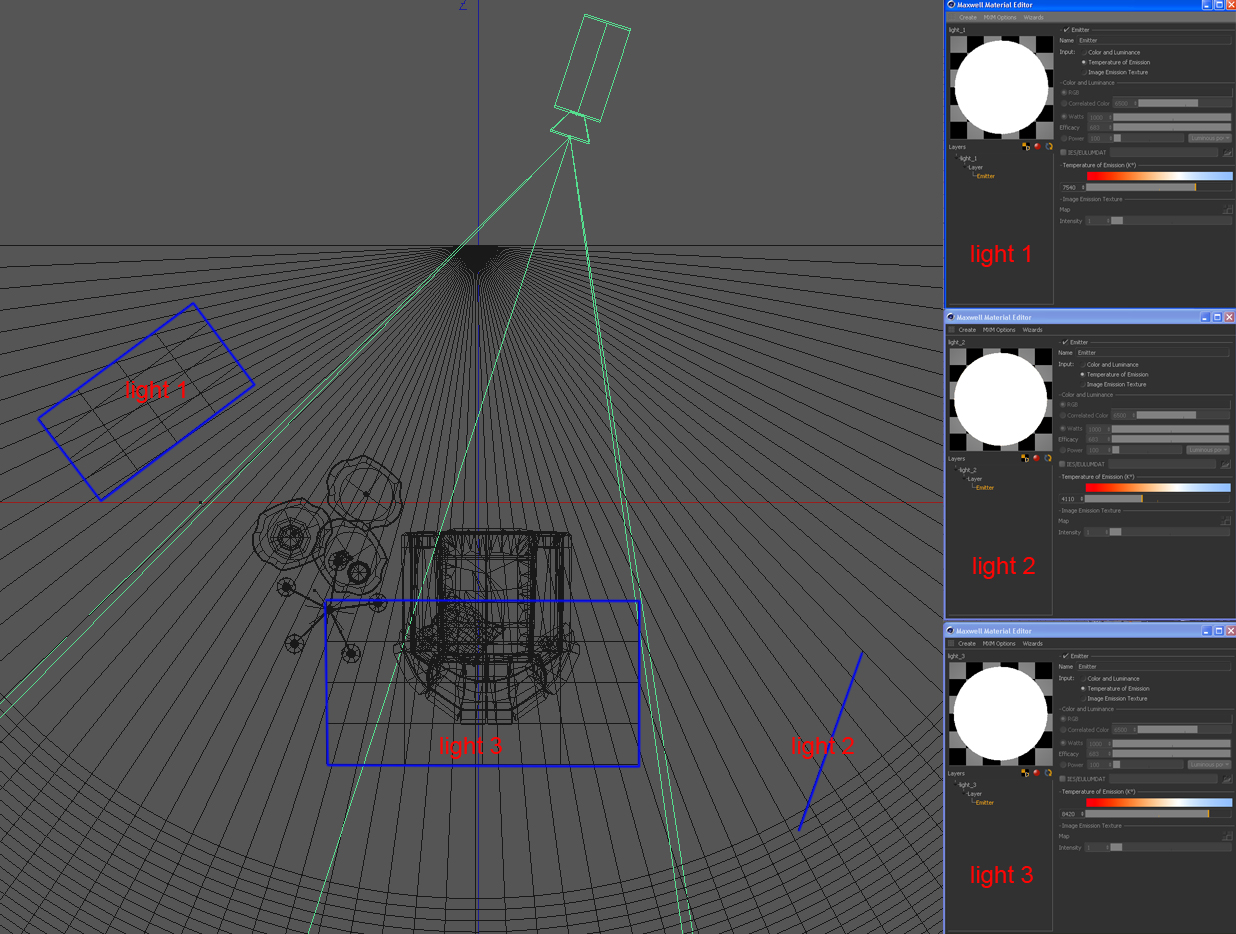Toggle the Emitter checkbox in light_3 editor

[x=1066, y=656]
